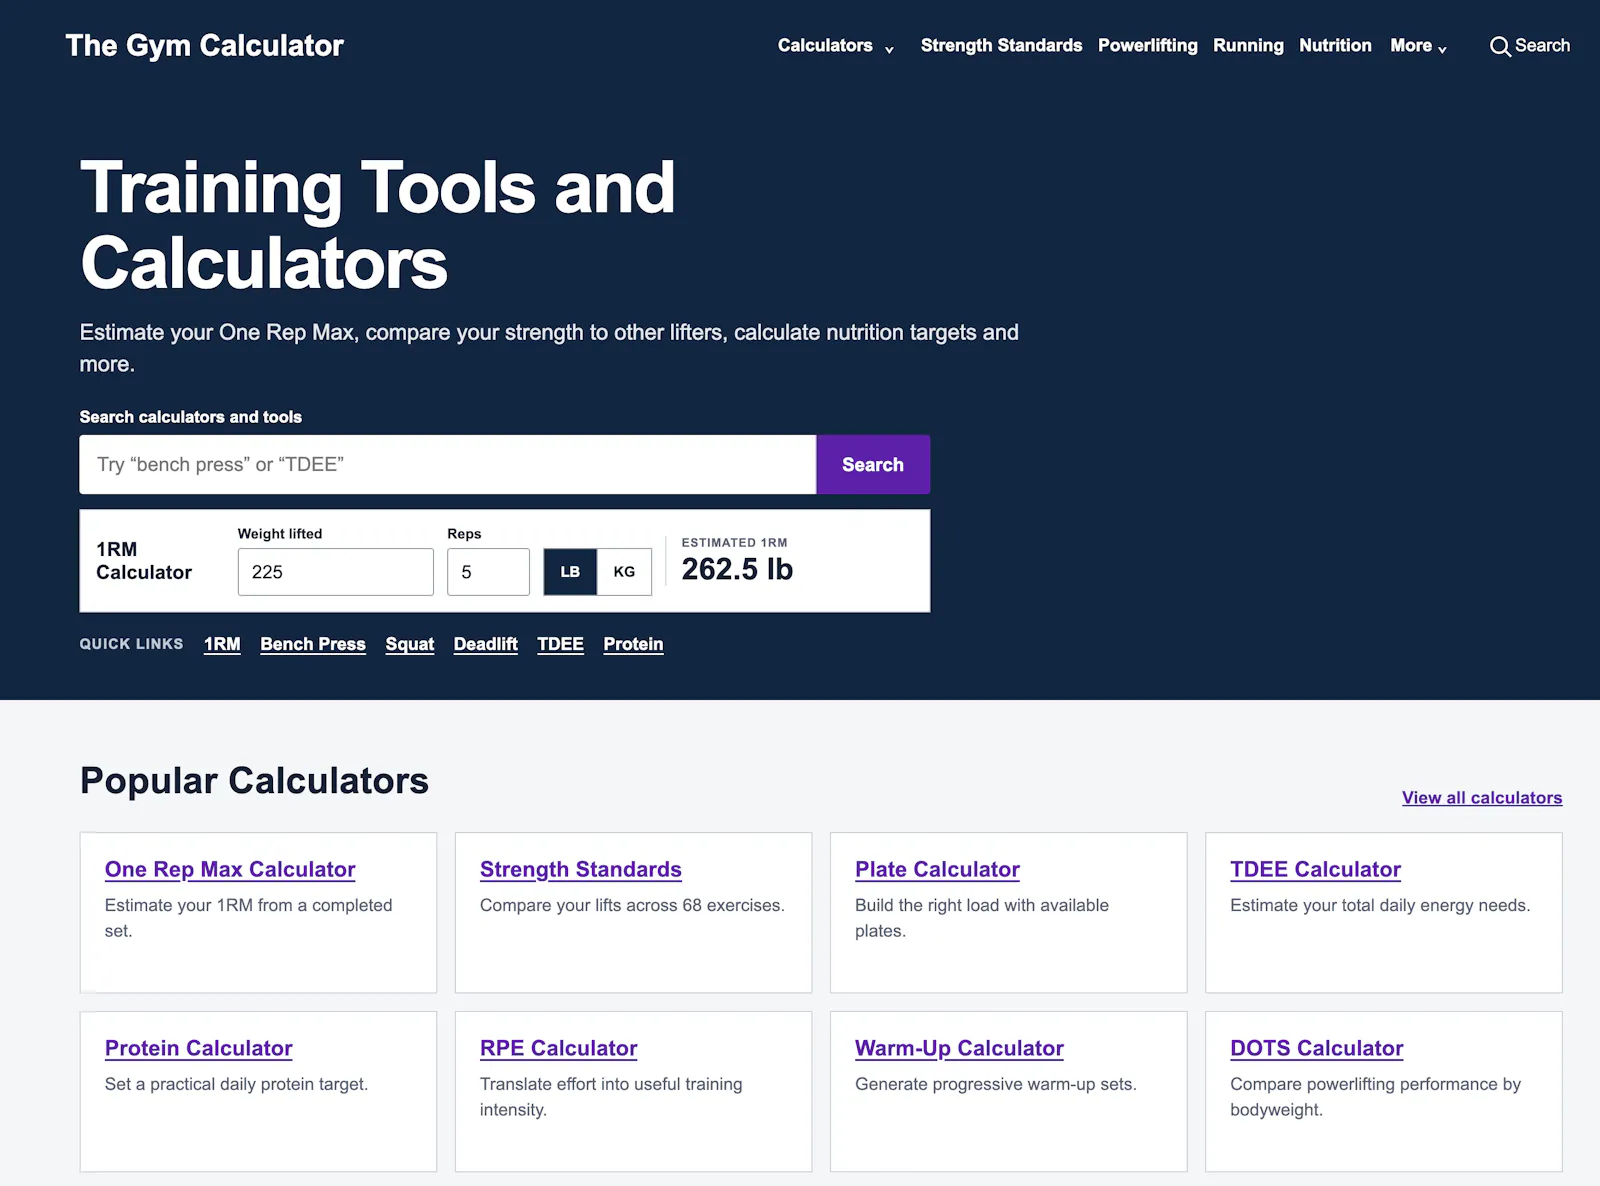Screen dimensions: 1600x1186
Task: Open the Strength Standards card link
Action: (x=581, y=869)
